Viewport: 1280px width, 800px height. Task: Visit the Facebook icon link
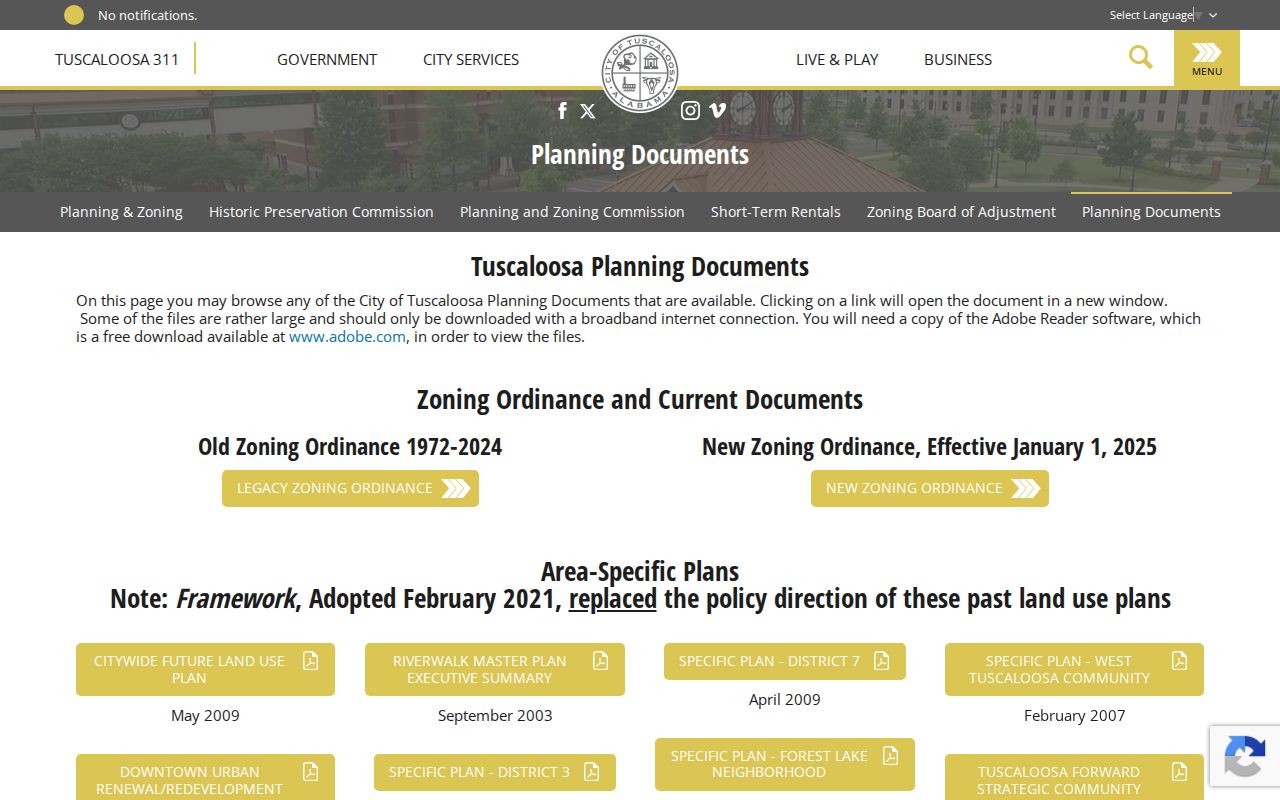(562, 111)
